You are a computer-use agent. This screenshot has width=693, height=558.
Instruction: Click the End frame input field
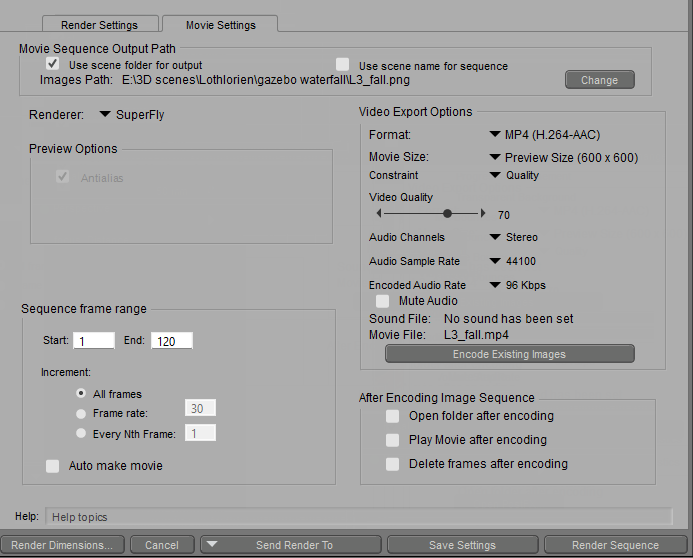(x=171, y=341)
